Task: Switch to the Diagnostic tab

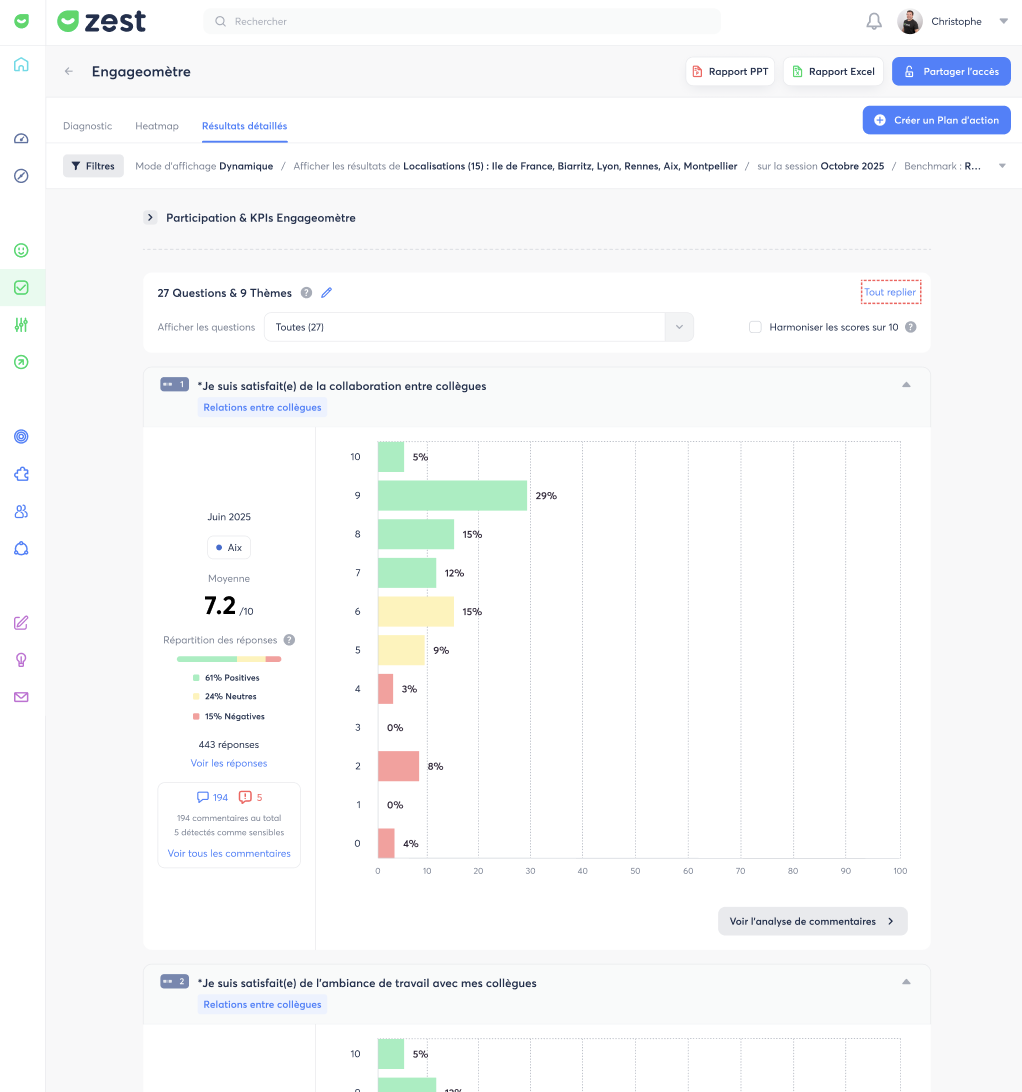Action: click(87, 126)
